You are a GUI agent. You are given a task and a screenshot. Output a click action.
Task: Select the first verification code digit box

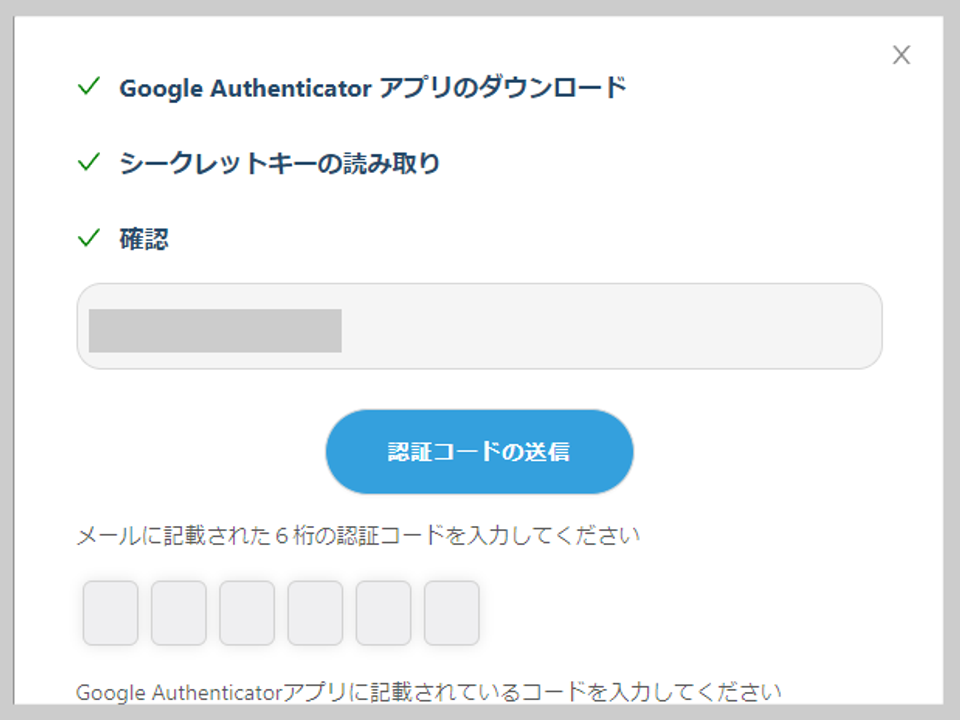(110, 613)
